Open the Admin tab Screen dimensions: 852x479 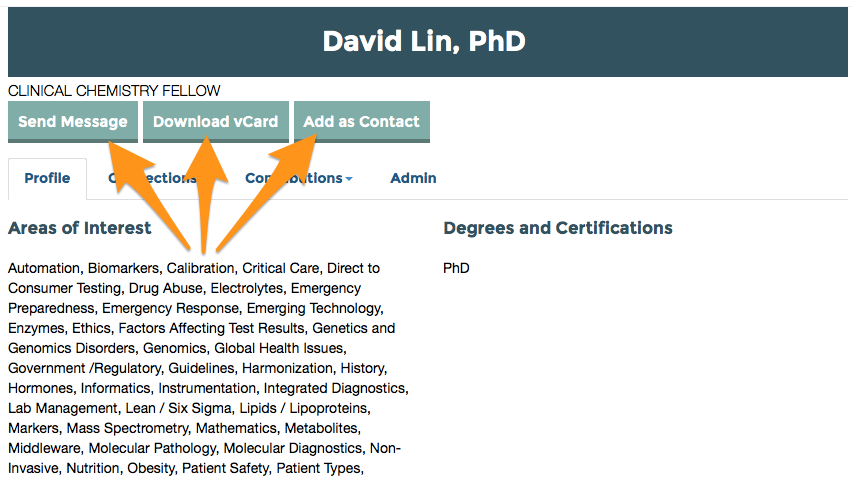tap(413, 178)
